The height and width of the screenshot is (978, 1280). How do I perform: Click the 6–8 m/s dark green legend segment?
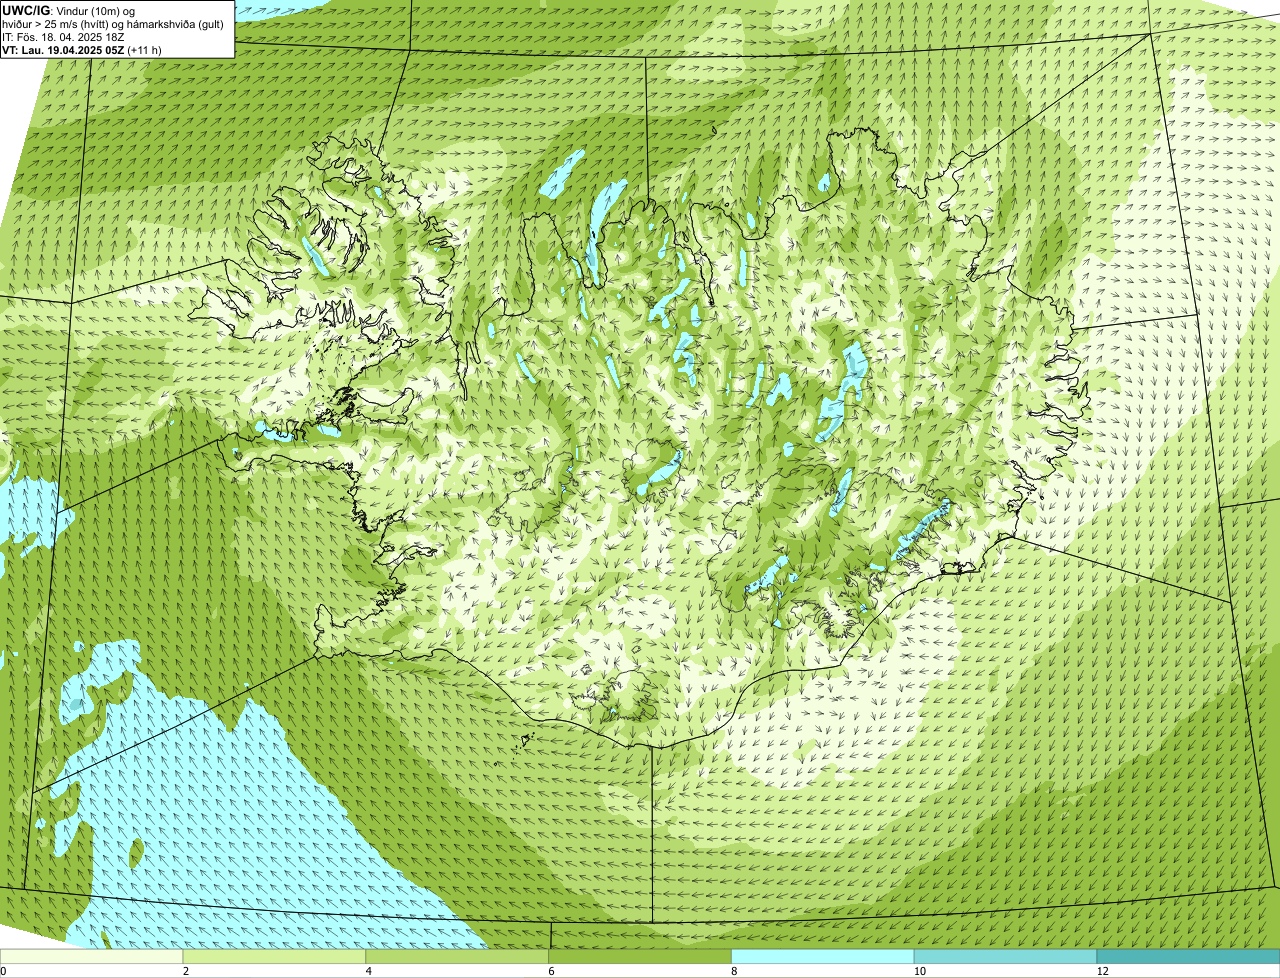coord(640,956)
